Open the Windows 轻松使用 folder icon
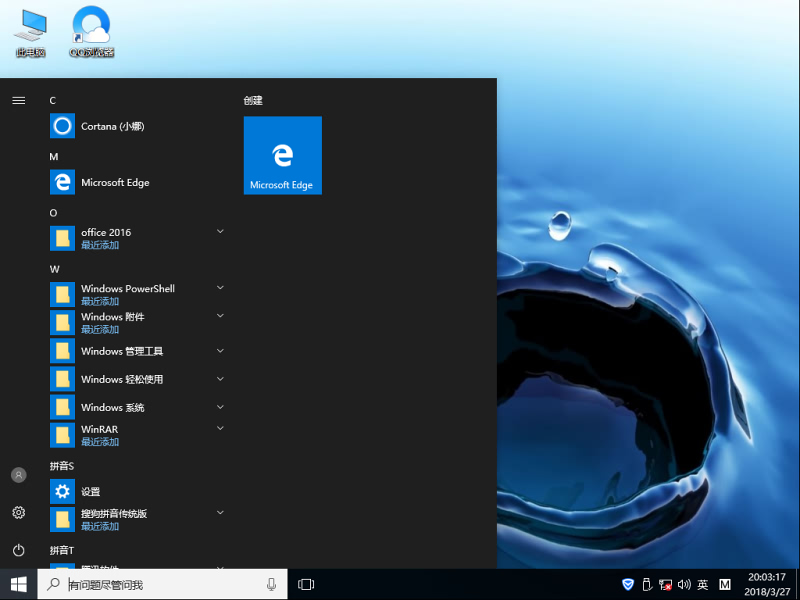The width and height of the screenshot is (800, 600). [62, 379]
